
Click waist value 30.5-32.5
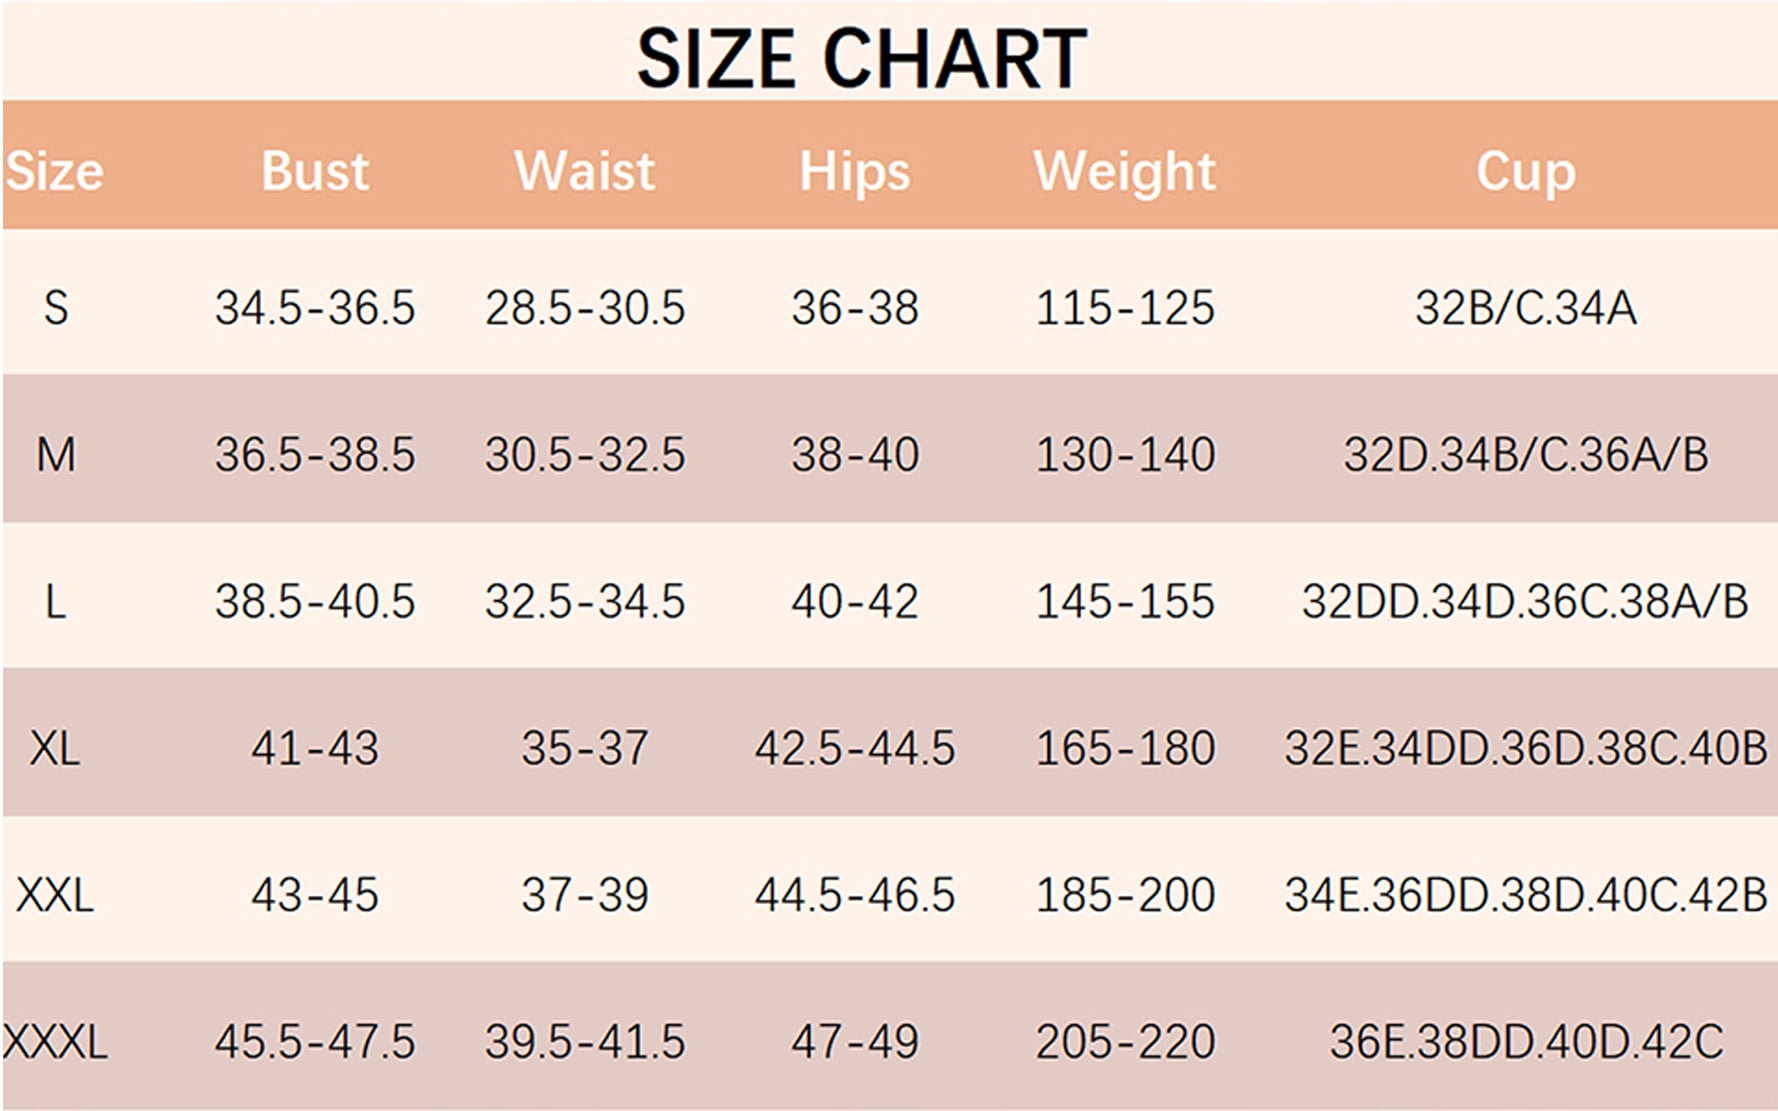click(x=585, y=455)
